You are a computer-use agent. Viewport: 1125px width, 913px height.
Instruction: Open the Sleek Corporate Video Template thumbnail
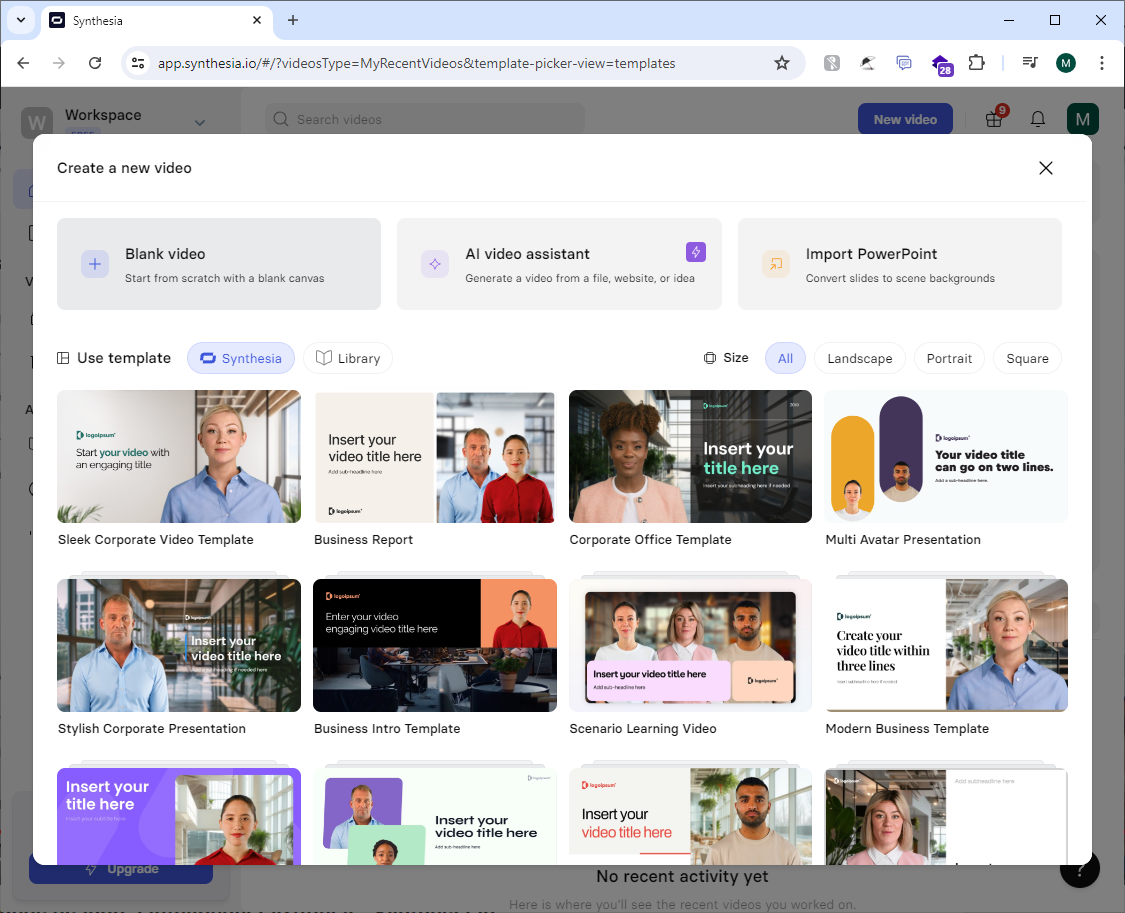click(x=179, y=456)
